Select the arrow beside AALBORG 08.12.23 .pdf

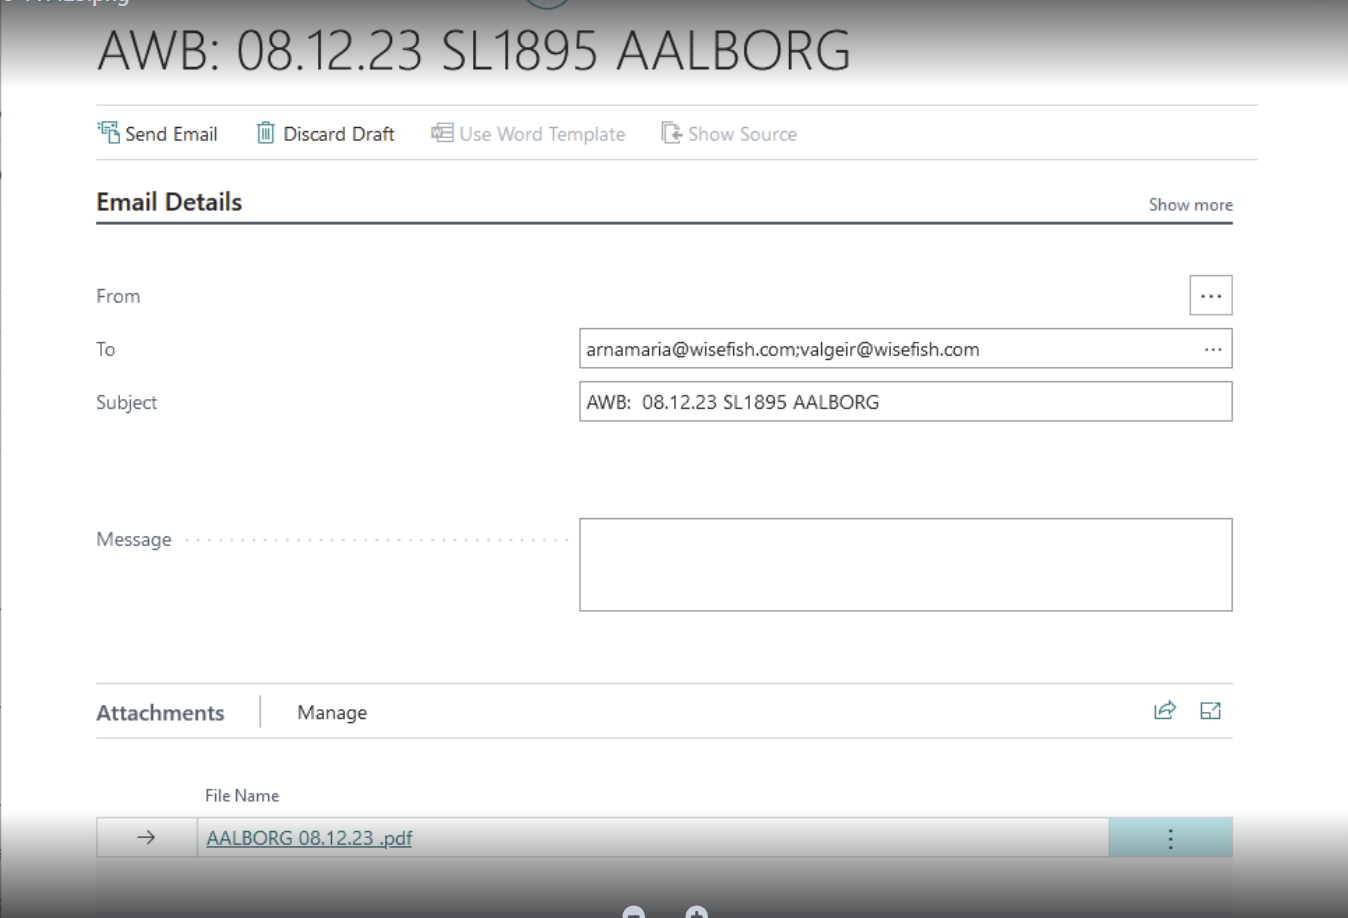[x=146, y=838]
